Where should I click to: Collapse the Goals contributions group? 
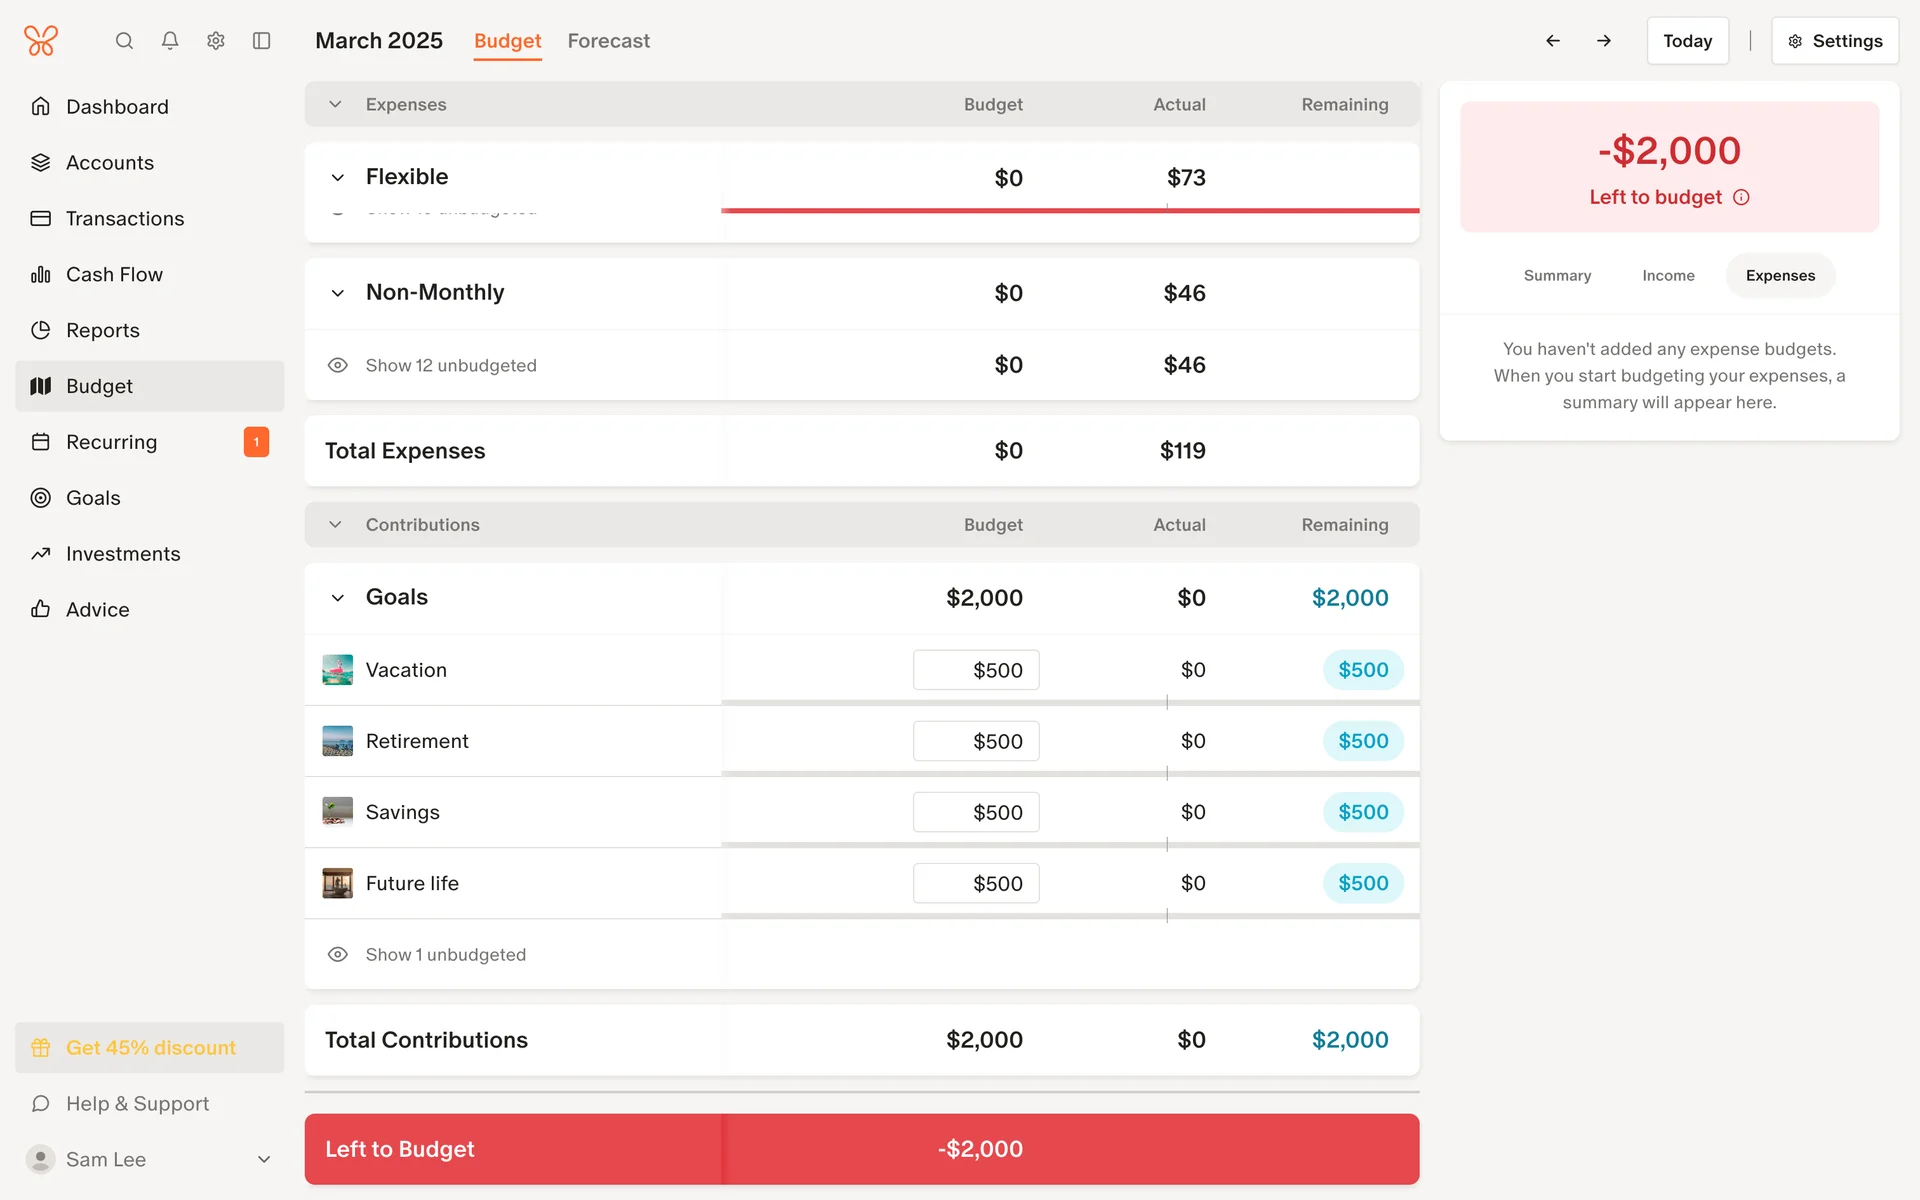click(338, 598)
